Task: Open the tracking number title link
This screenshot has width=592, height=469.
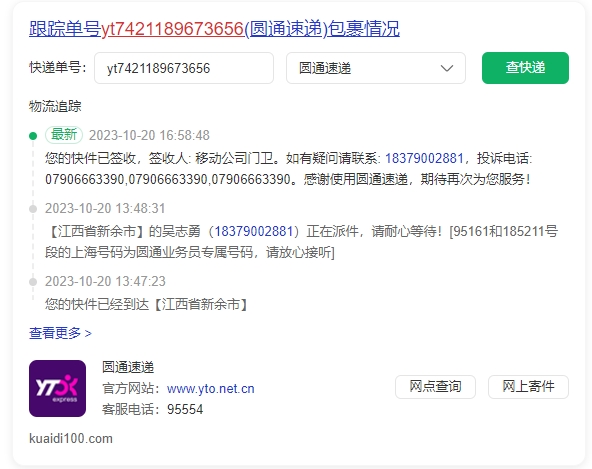Action: [214, 29]
